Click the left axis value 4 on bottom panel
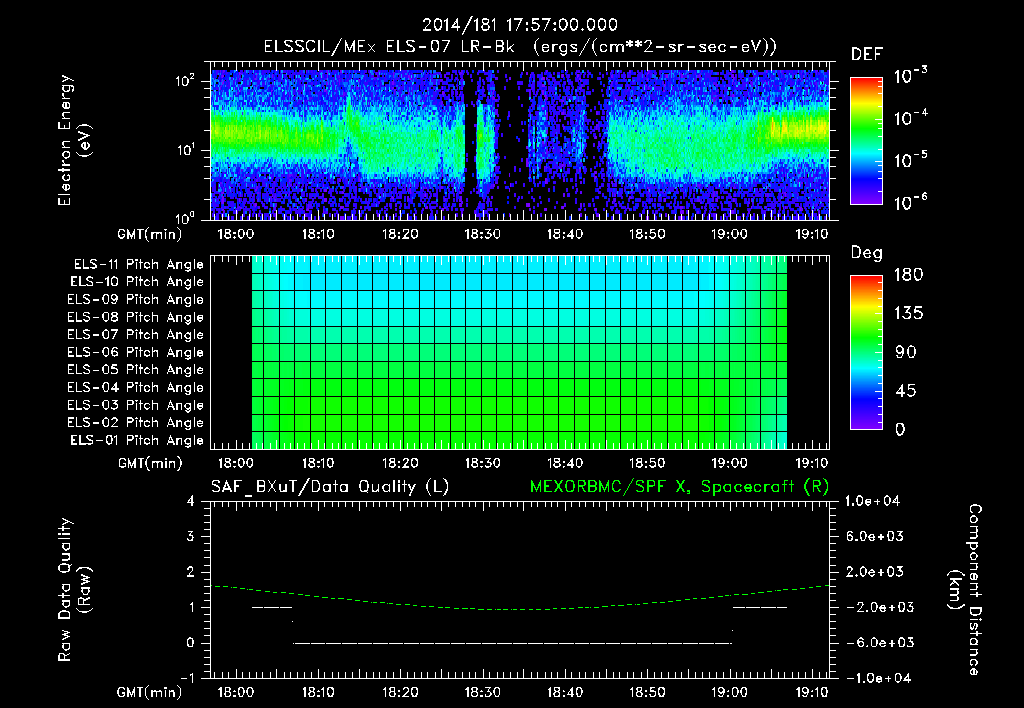The height and width of the screenshot is (708, 1024). 190,501
